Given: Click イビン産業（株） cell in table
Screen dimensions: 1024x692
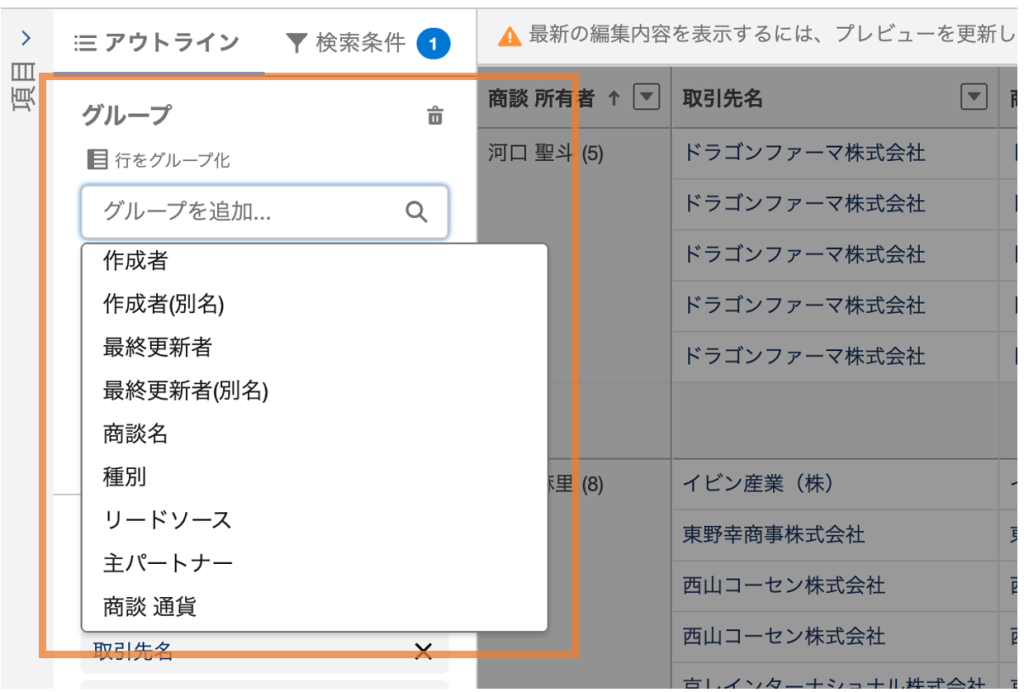Looking at the screenshot, I should point(758,484).
